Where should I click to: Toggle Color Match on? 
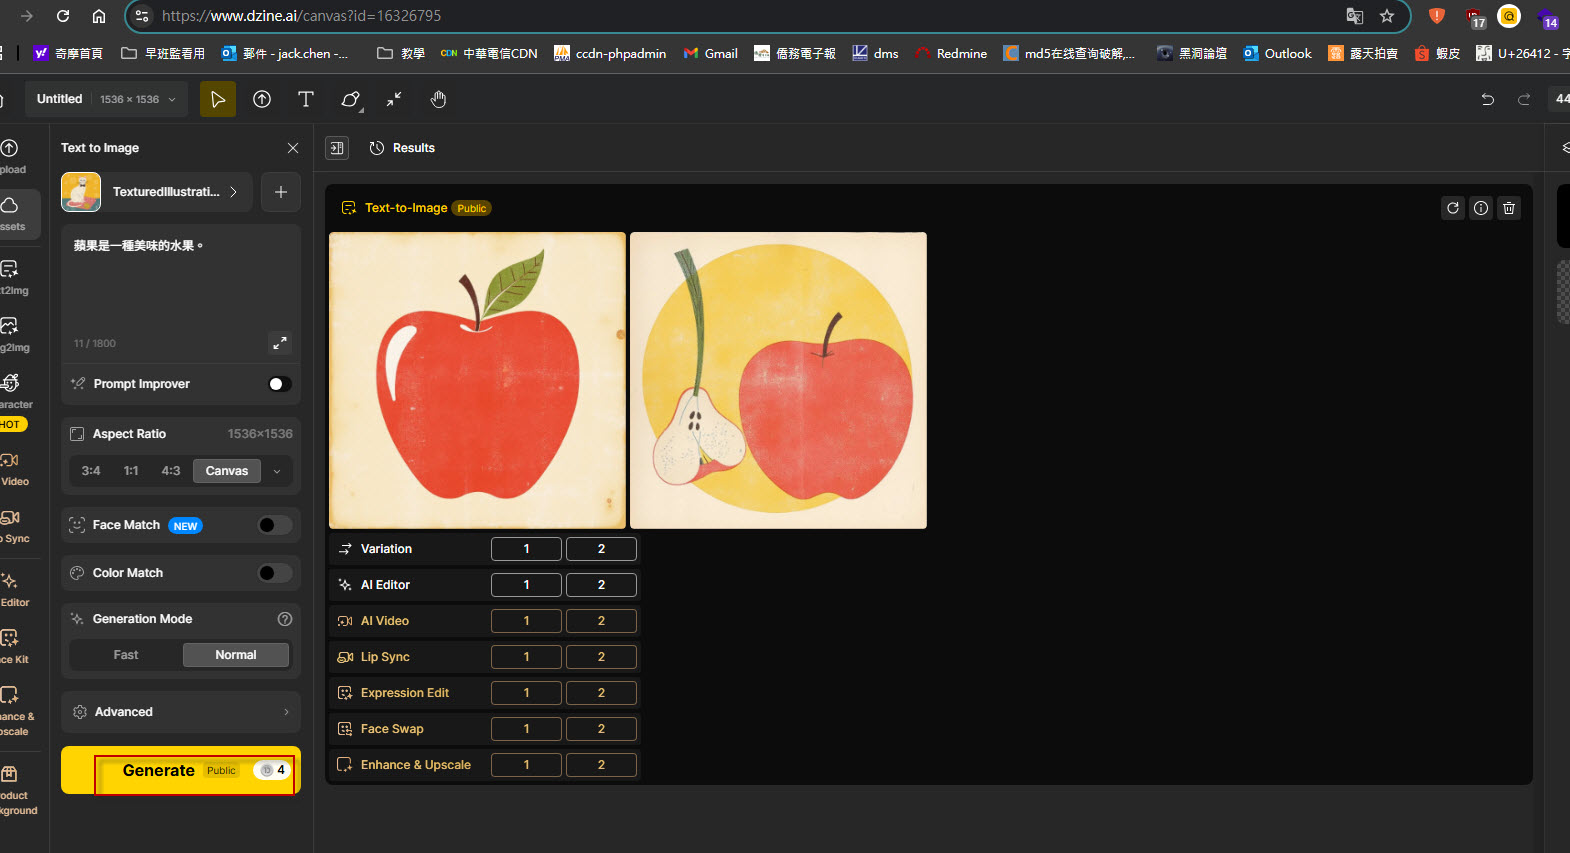click(274, 573)
